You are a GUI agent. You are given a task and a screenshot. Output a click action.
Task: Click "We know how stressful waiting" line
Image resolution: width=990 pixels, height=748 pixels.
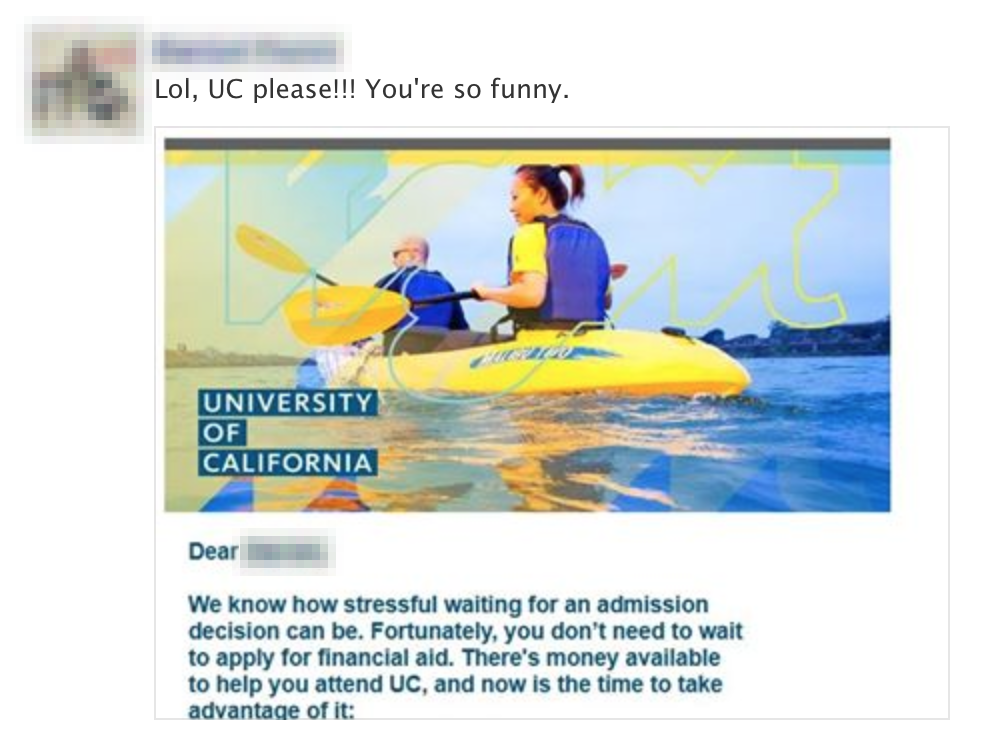(x=447, y=605)
